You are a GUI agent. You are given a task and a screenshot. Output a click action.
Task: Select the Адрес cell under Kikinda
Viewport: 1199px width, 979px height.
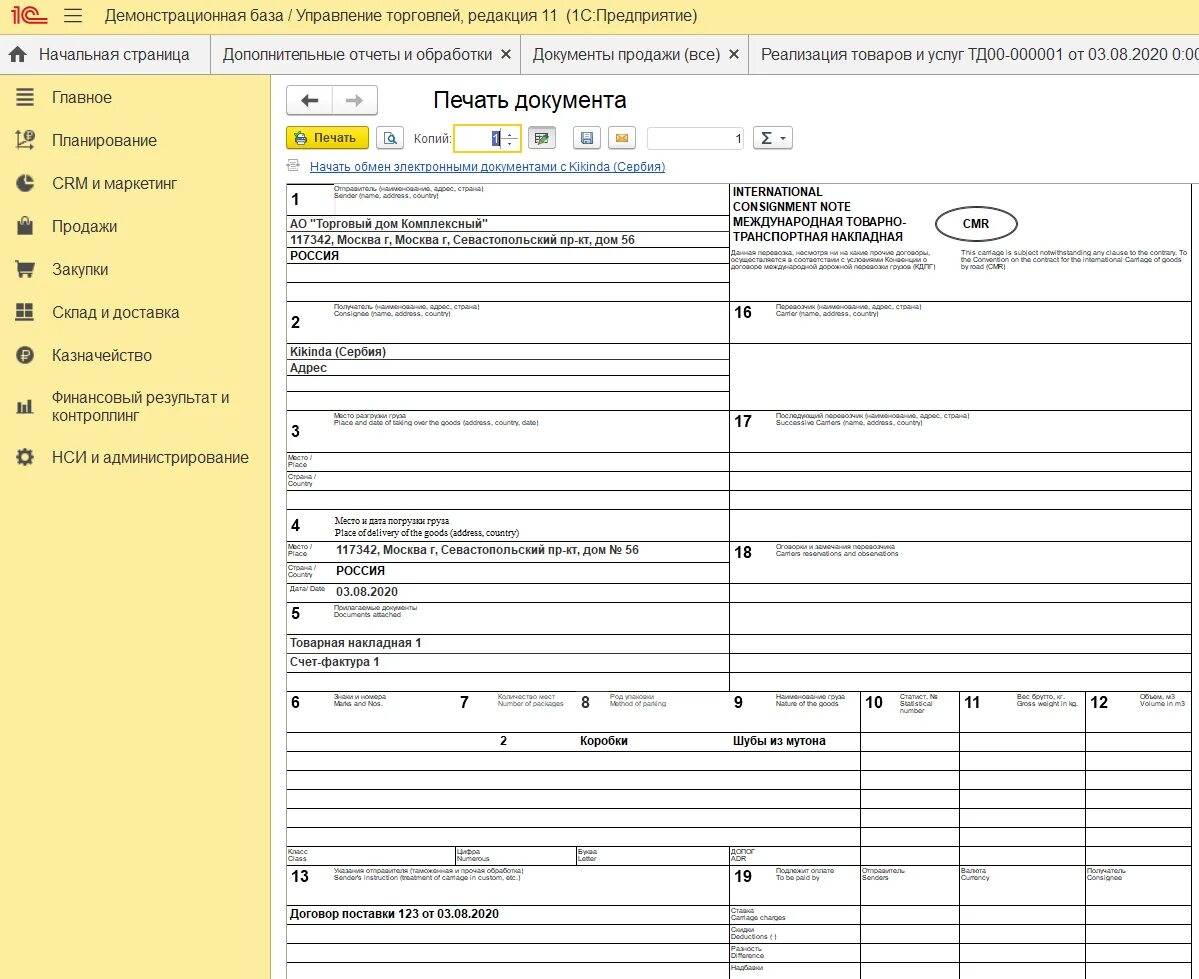(x=508, y=368)
